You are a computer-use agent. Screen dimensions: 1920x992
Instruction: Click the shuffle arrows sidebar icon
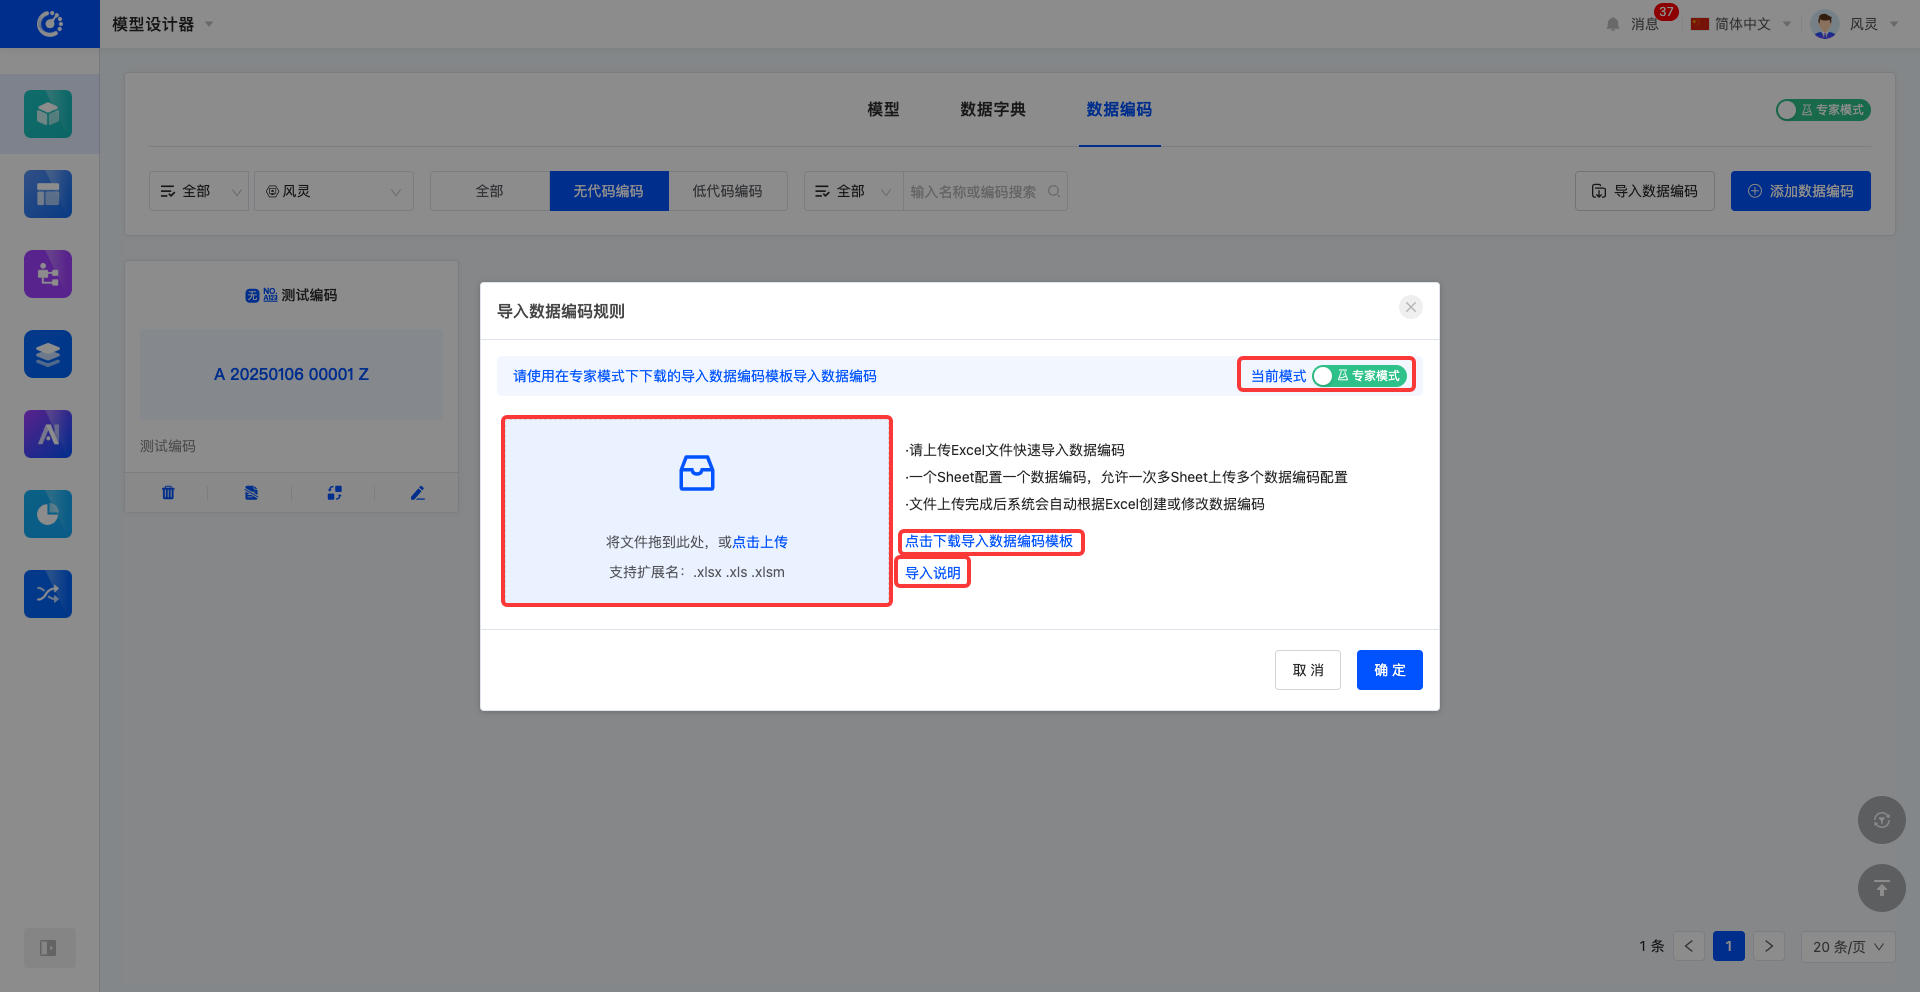point(48,594)
